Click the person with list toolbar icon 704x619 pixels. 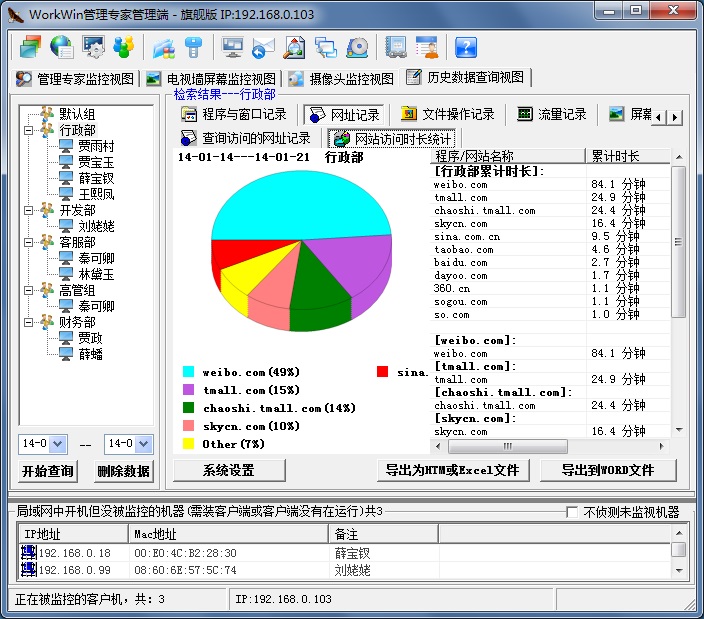(x=427, y=47)
